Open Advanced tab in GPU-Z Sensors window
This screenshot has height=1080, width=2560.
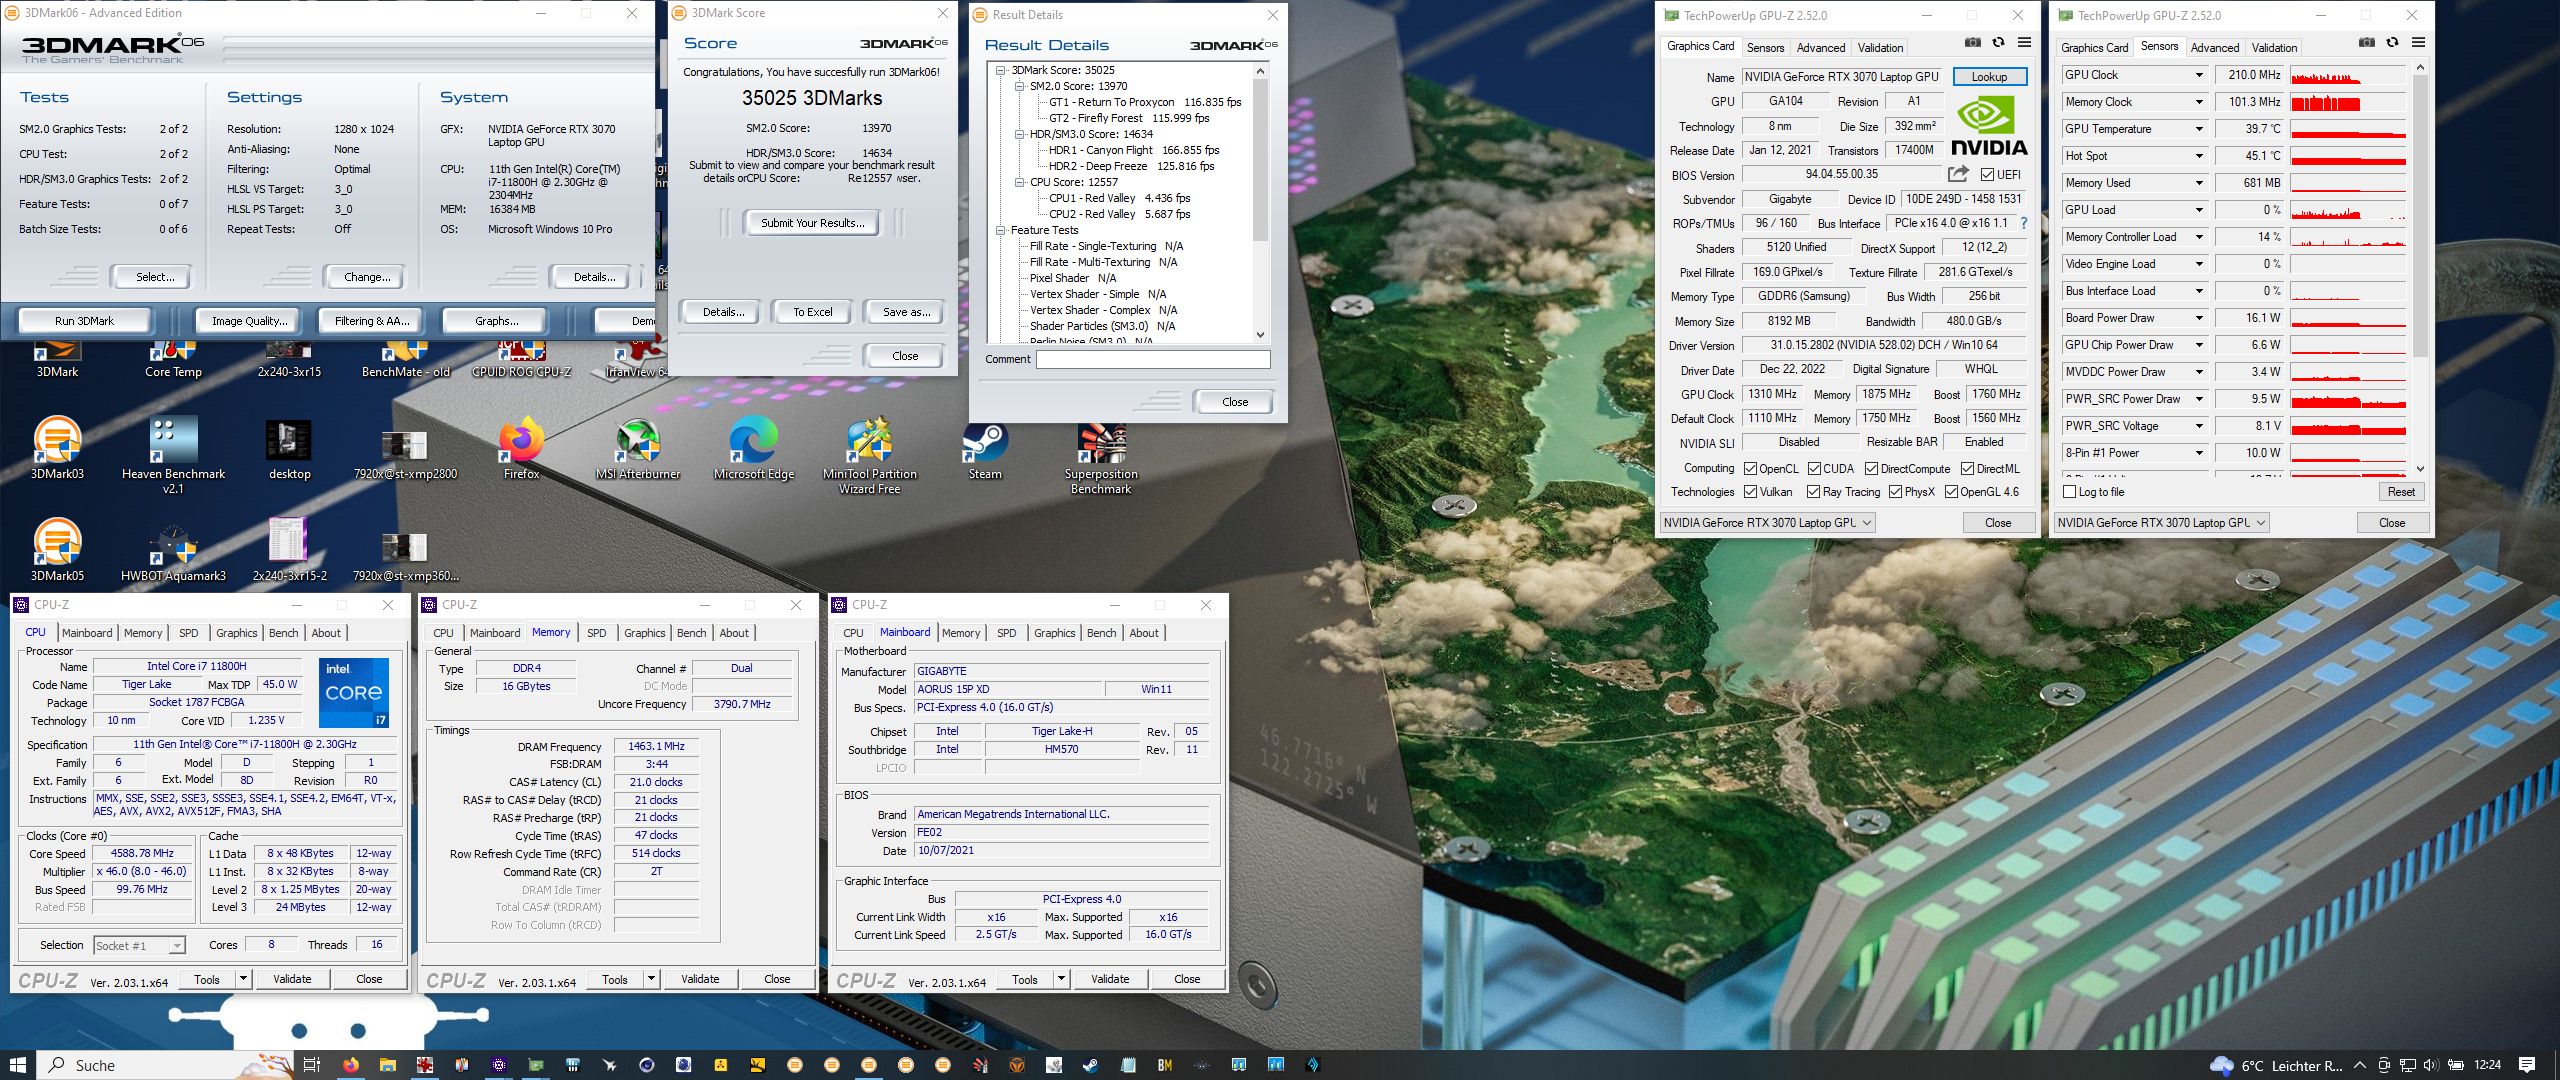pos(2215,47)
